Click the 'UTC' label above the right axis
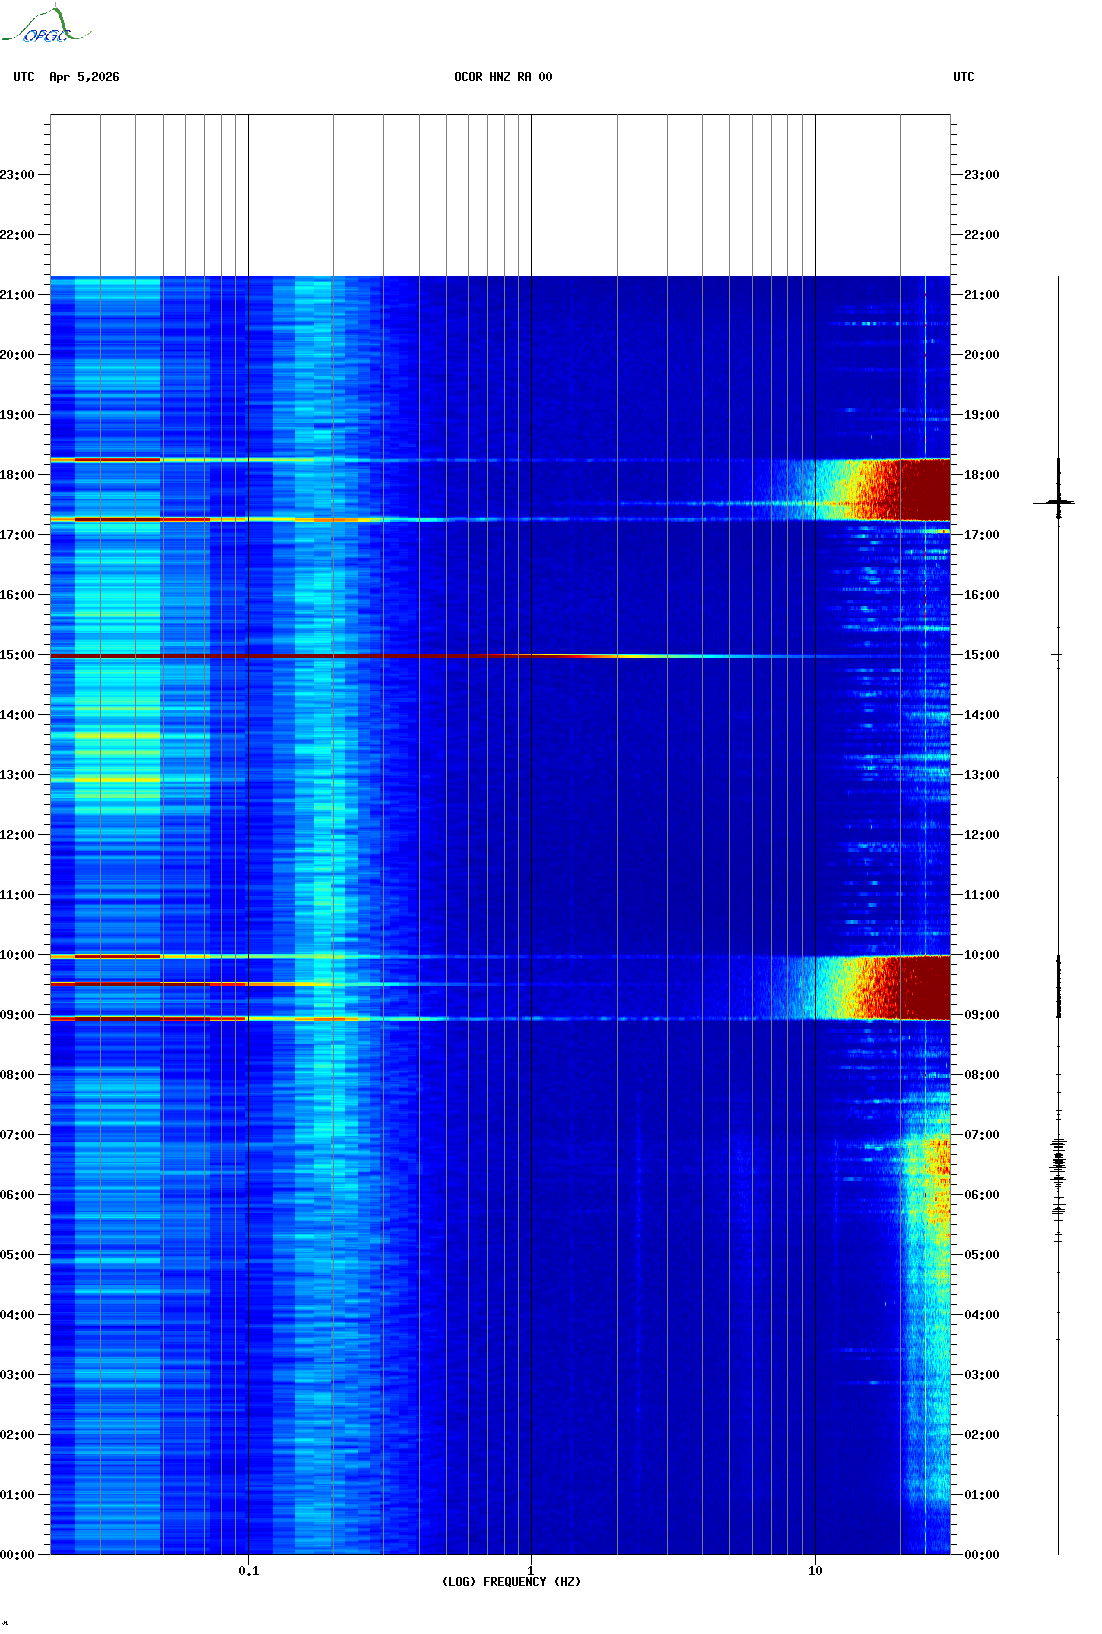 click(964, 77)
